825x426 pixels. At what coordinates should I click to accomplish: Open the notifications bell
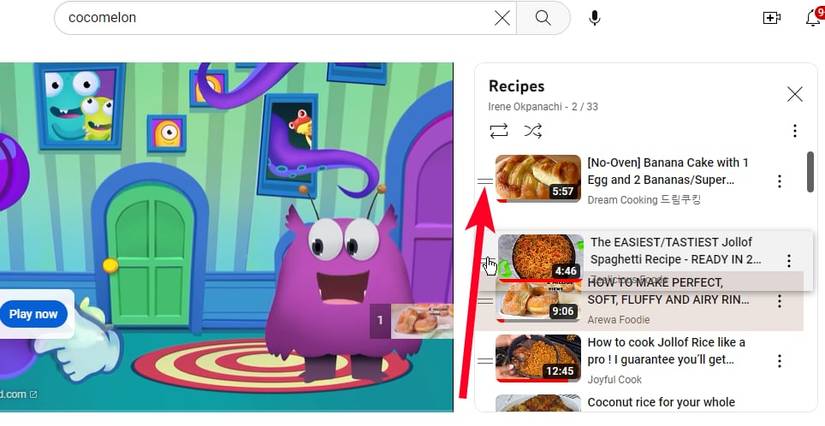coord(813,18)
